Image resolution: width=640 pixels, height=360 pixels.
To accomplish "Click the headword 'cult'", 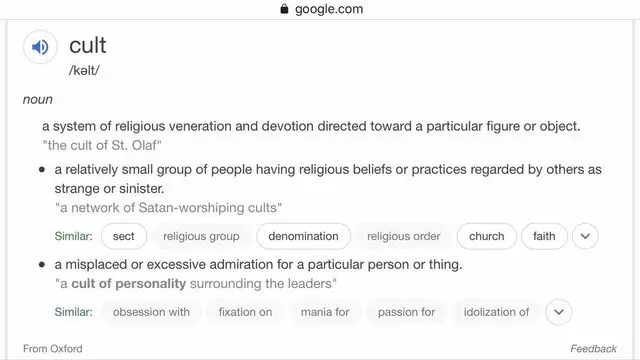I will tap(88, 45).
